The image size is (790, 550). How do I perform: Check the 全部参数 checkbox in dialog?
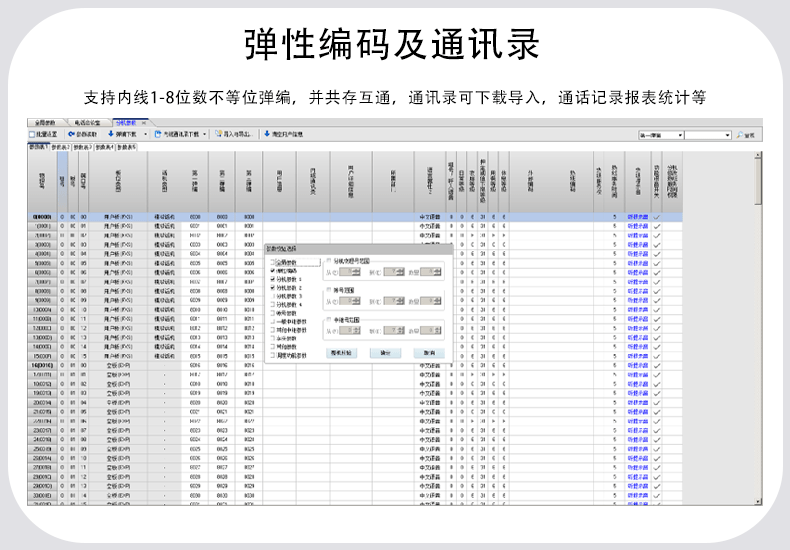(273, 262)
